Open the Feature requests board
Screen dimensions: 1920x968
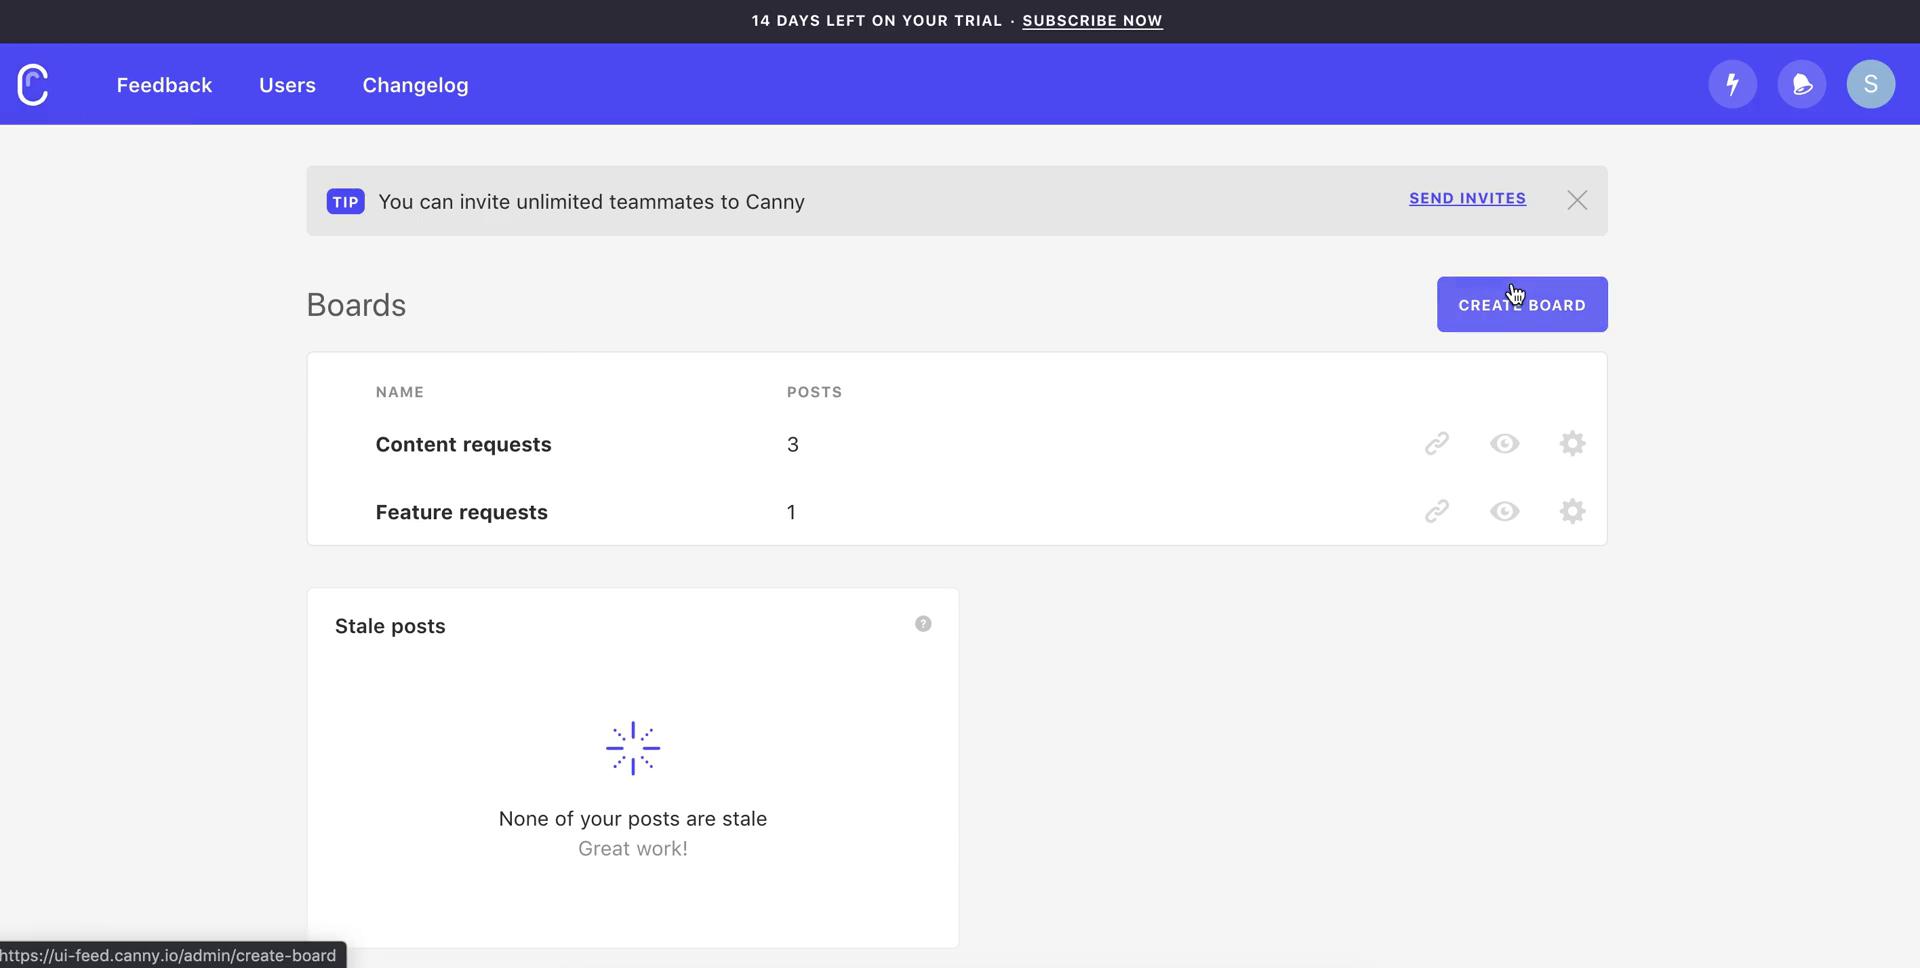461,513
